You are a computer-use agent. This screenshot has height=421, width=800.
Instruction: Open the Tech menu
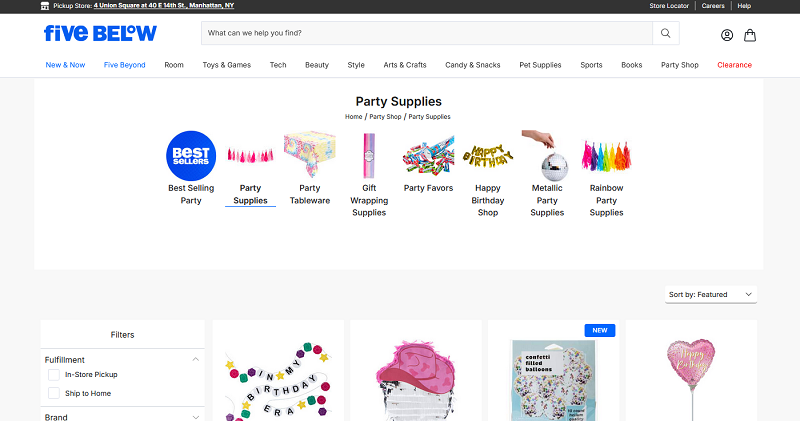278,65
